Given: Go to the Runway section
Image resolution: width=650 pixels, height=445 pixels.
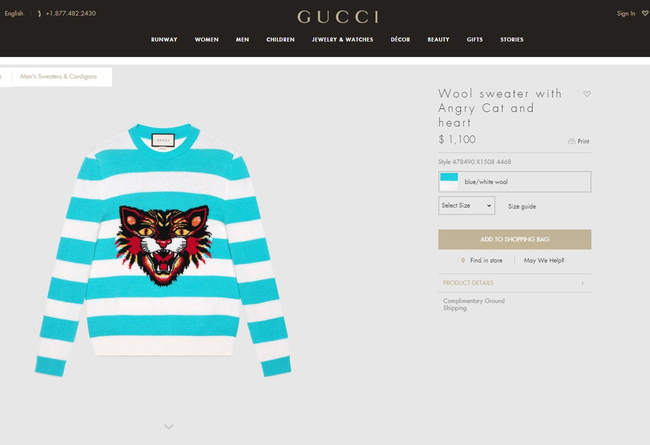Looking at the screenshot, I should (x=164, y=39).
